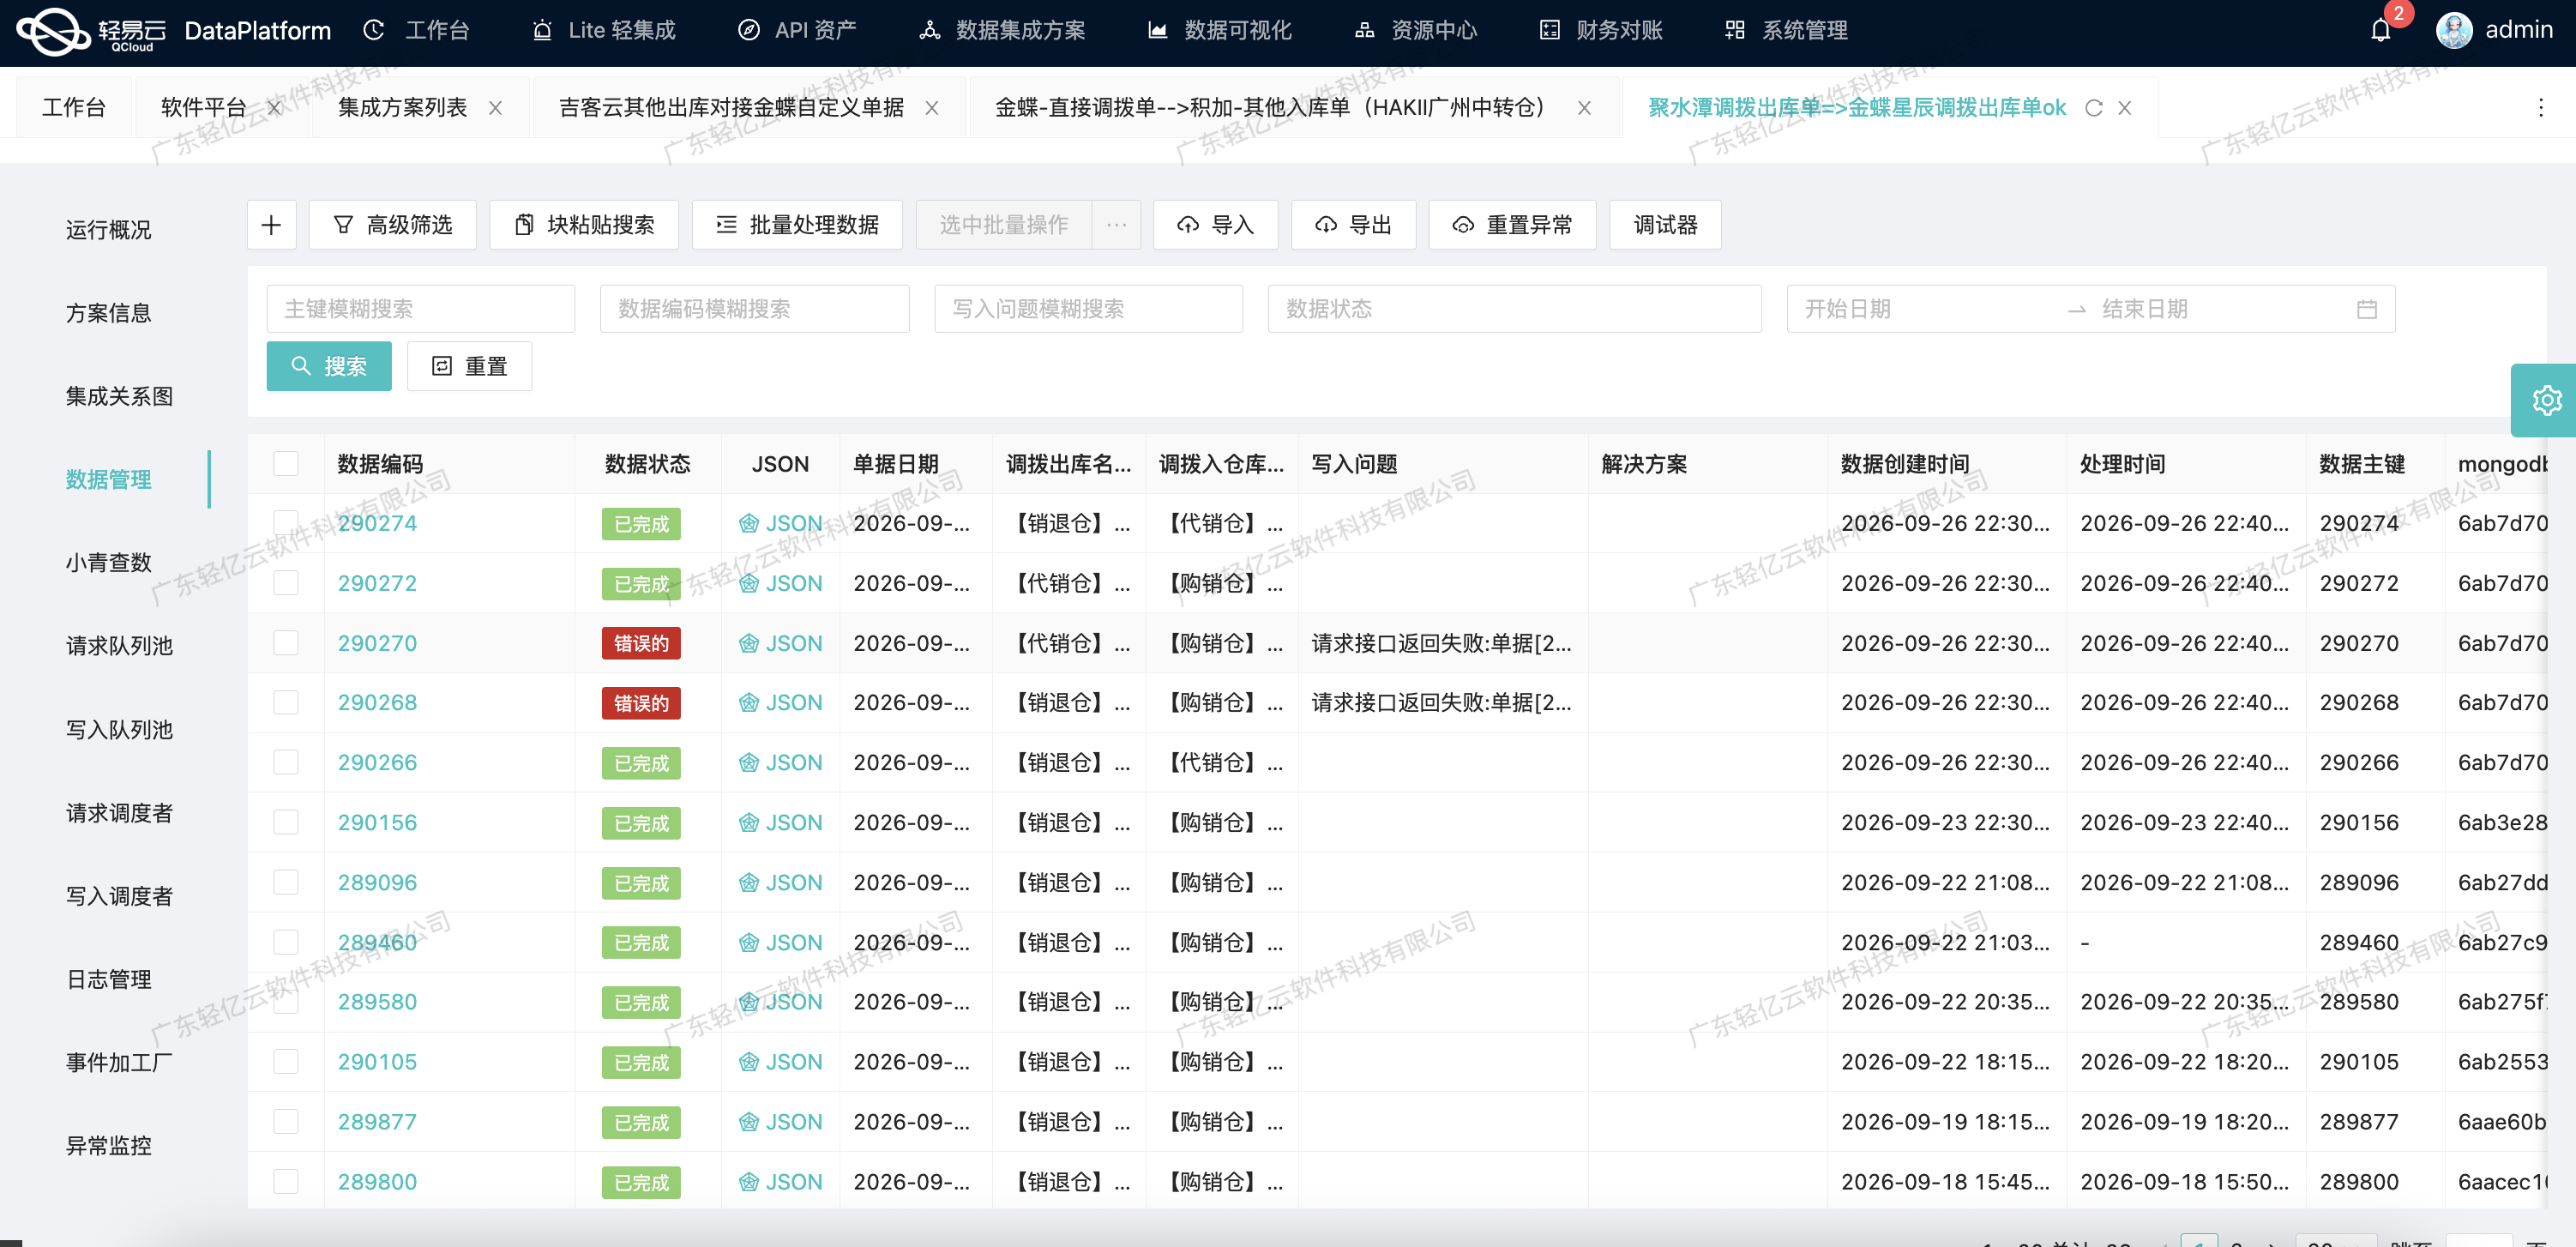Viewport: 2576px width, 1247px height.
Task: Toggle the select-all header checkbox
Action: [286, 463]
